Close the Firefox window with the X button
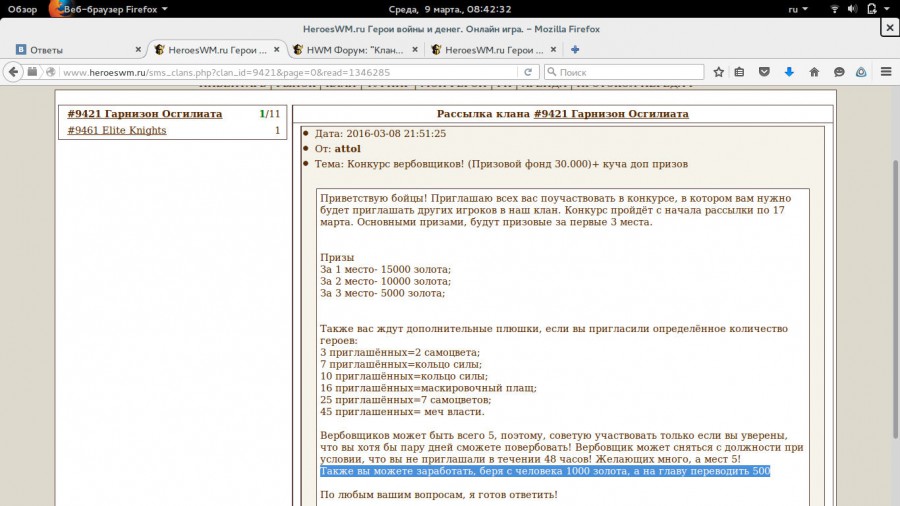The image size is (900, 506). (x=889, y=28)
